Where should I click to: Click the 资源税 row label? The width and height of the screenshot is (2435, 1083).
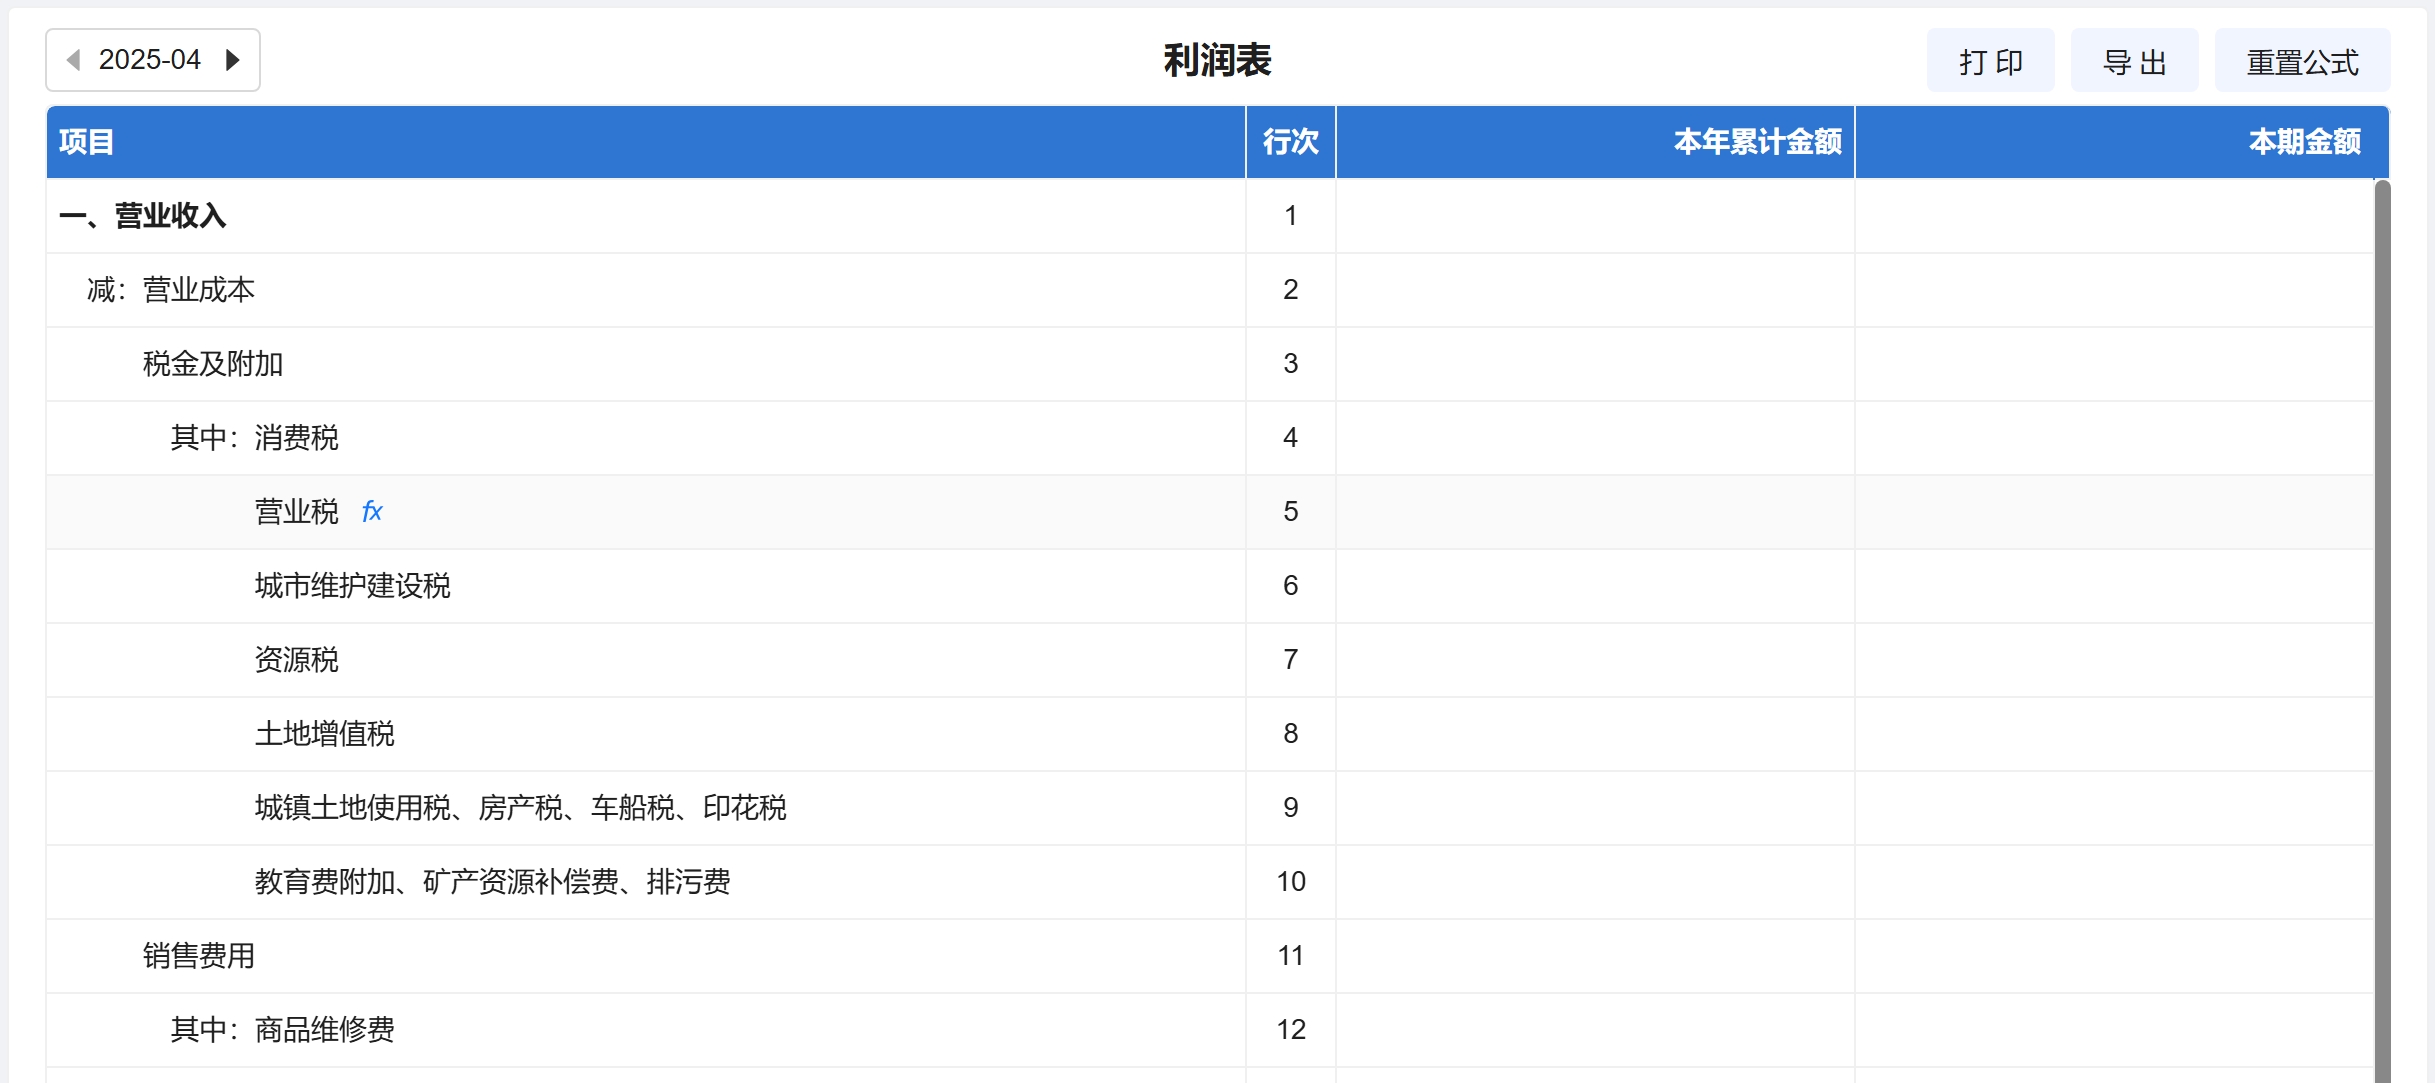[297, 660]
